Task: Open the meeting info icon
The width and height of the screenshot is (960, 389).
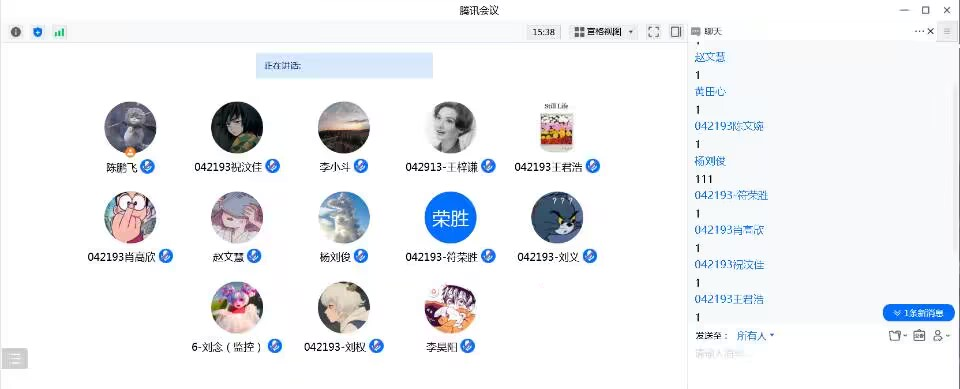Action: [16, 32]
